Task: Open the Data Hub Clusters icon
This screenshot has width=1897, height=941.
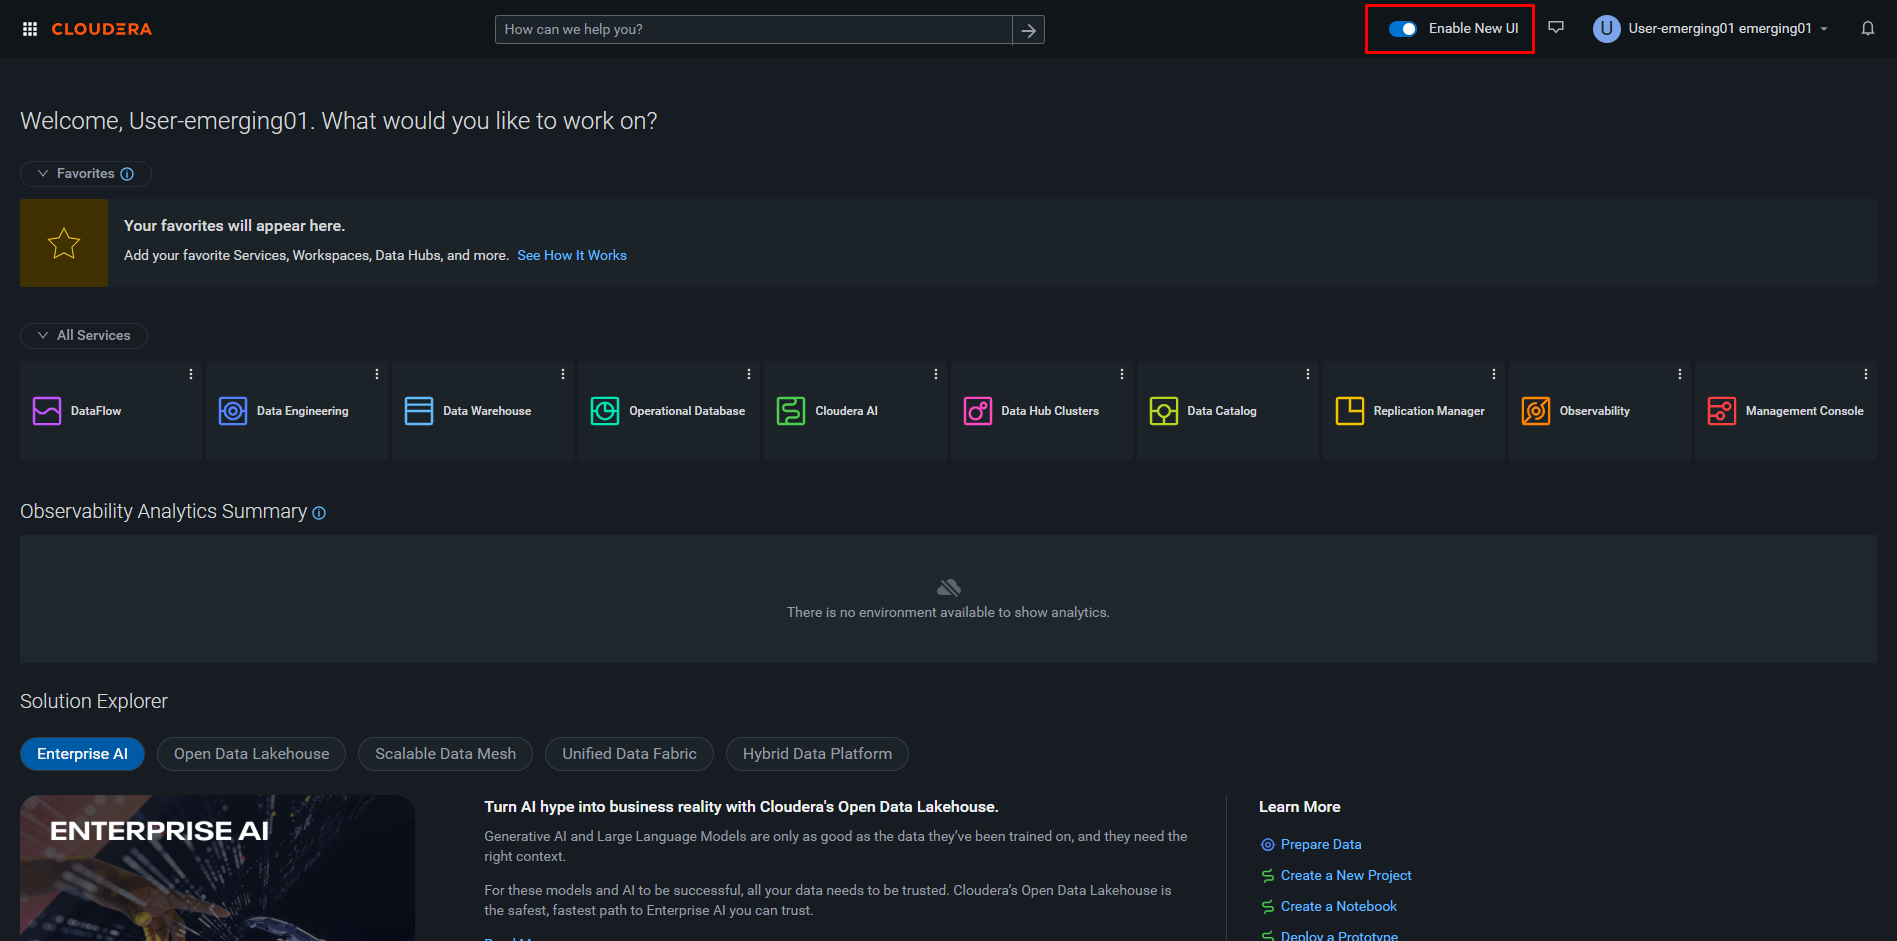Action: tap(978, 411)
